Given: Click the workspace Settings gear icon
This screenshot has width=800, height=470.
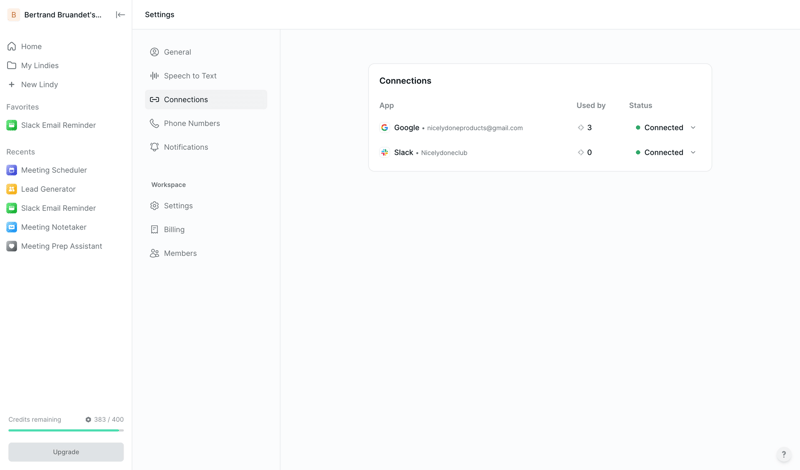Looking at the screenshot, I should (154, 206).
